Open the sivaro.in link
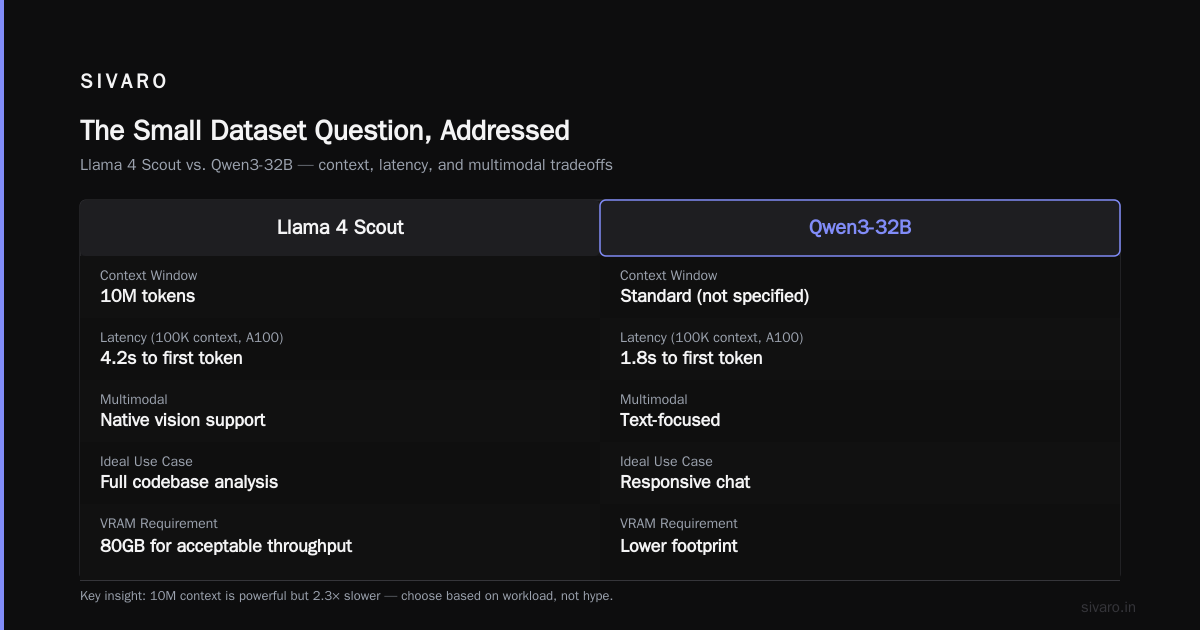This screenshot has height=630, width=1200. coord(1109,607)
